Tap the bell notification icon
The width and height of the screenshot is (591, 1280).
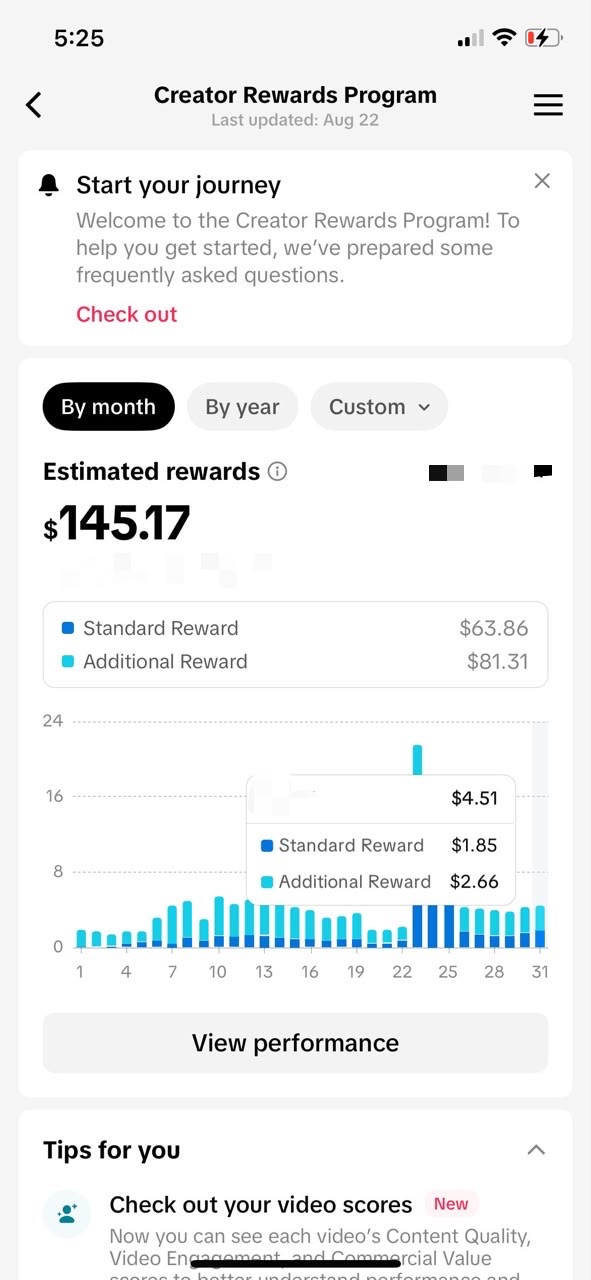(x=48, y=185)
